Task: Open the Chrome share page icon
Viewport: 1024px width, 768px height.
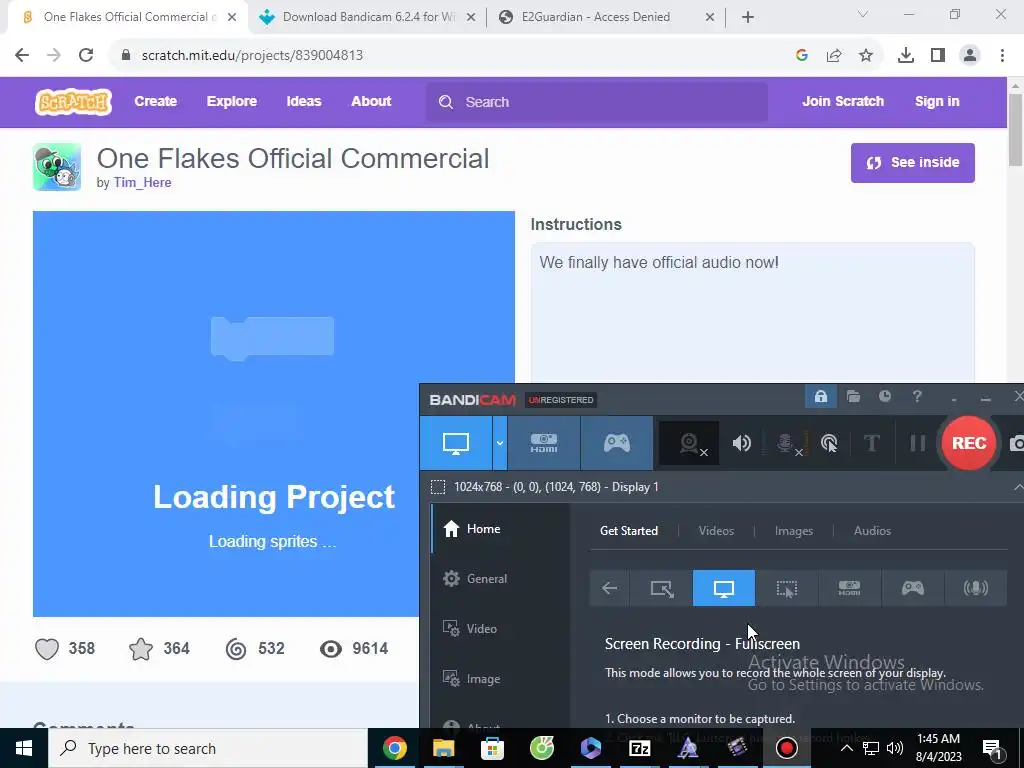Action: pos(833,56)
